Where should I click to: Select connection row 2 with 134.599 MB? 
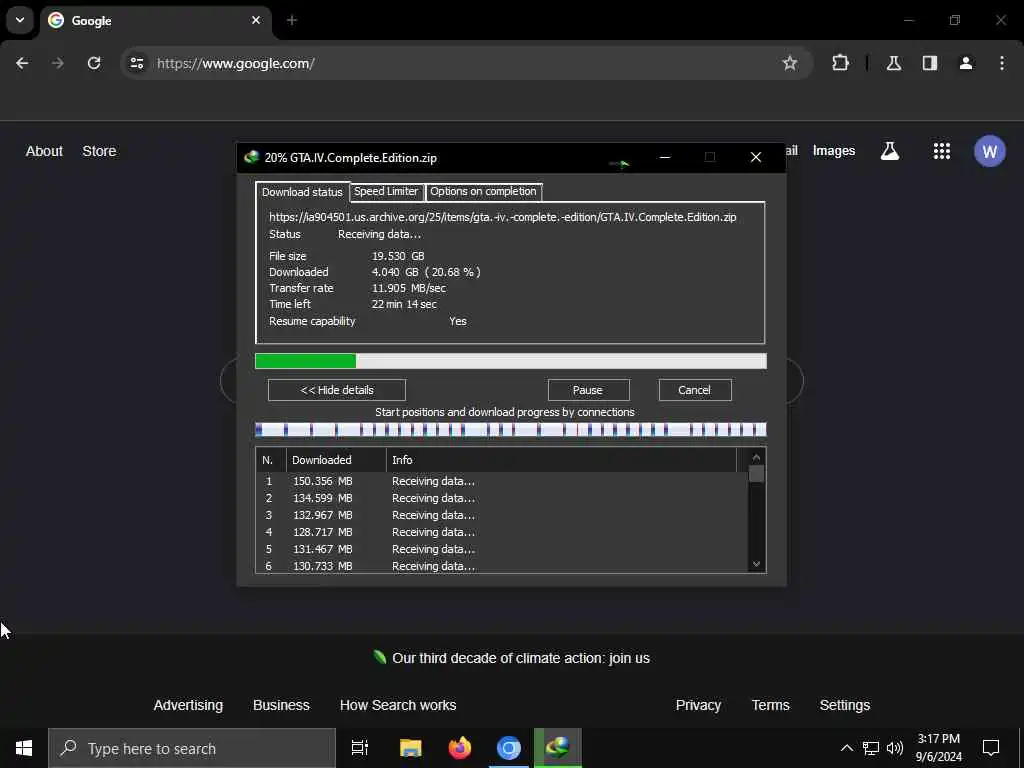(x=502, y=498)
